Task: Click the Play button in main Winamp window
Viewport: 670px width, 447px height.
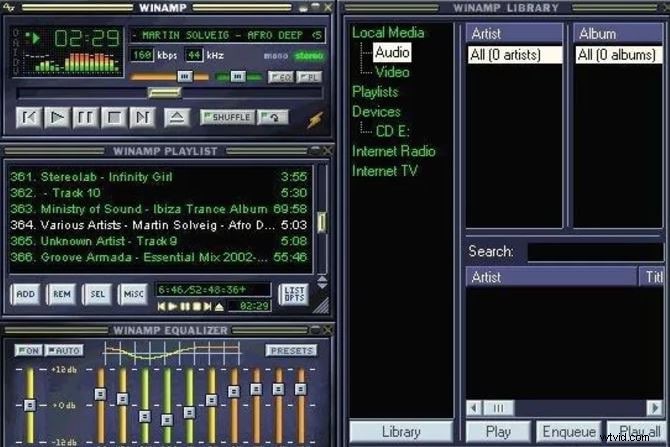Action: coord(57,118)
